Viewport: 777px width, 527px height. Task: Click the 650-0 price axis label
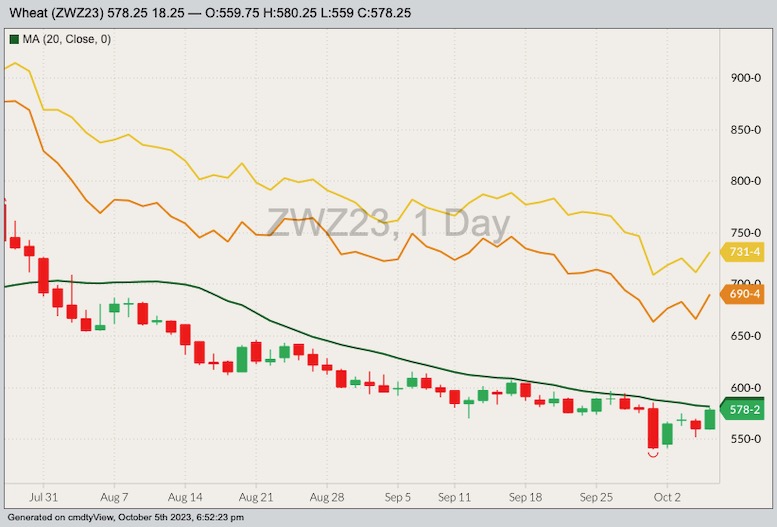coord(746,336)
